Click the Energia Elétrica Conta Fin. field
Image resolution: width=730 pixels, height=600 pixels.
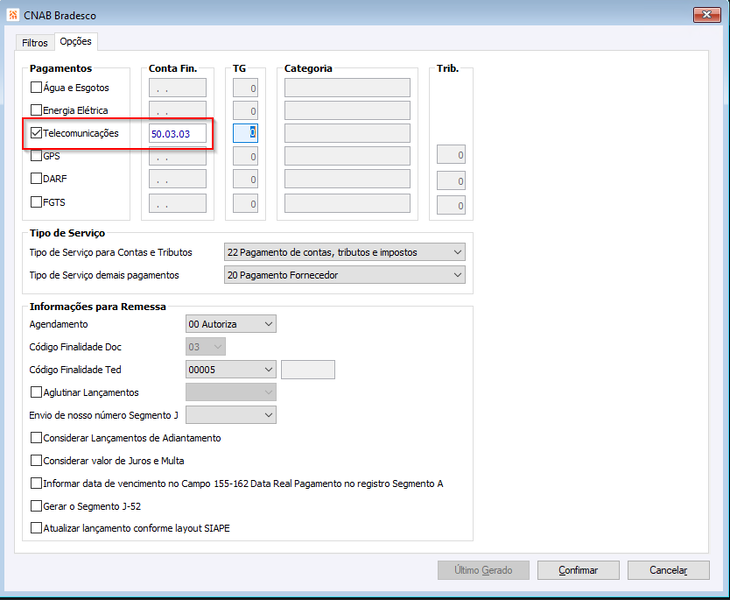click(177, 110)
